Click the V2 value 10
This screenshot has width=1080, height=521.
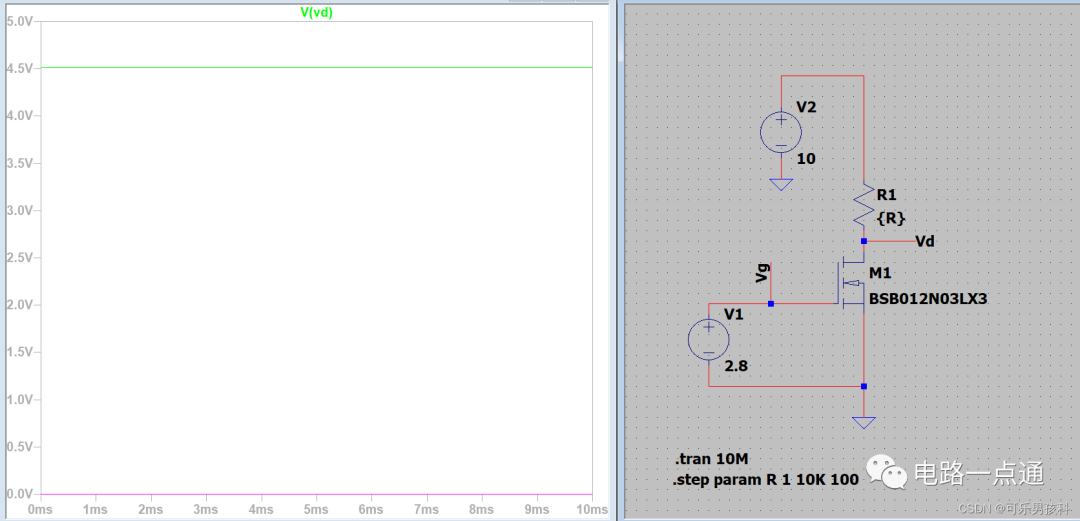[x=806, y=159]
